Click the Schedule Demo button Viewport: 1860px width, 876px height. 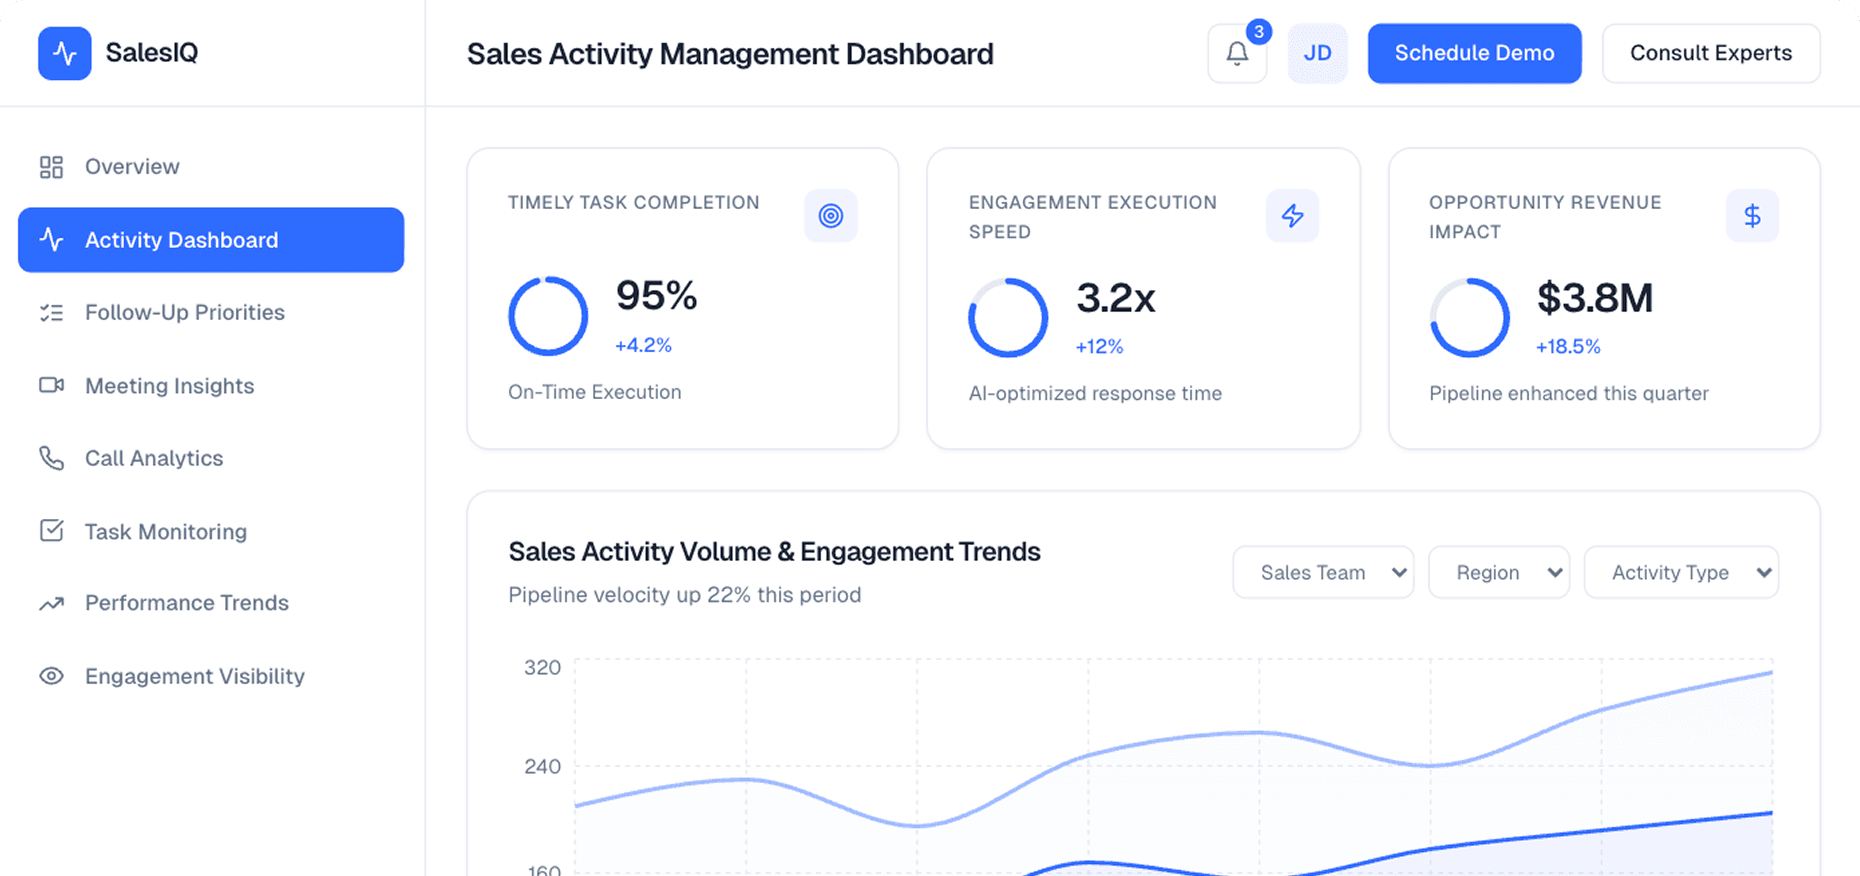click(1475, 54)
